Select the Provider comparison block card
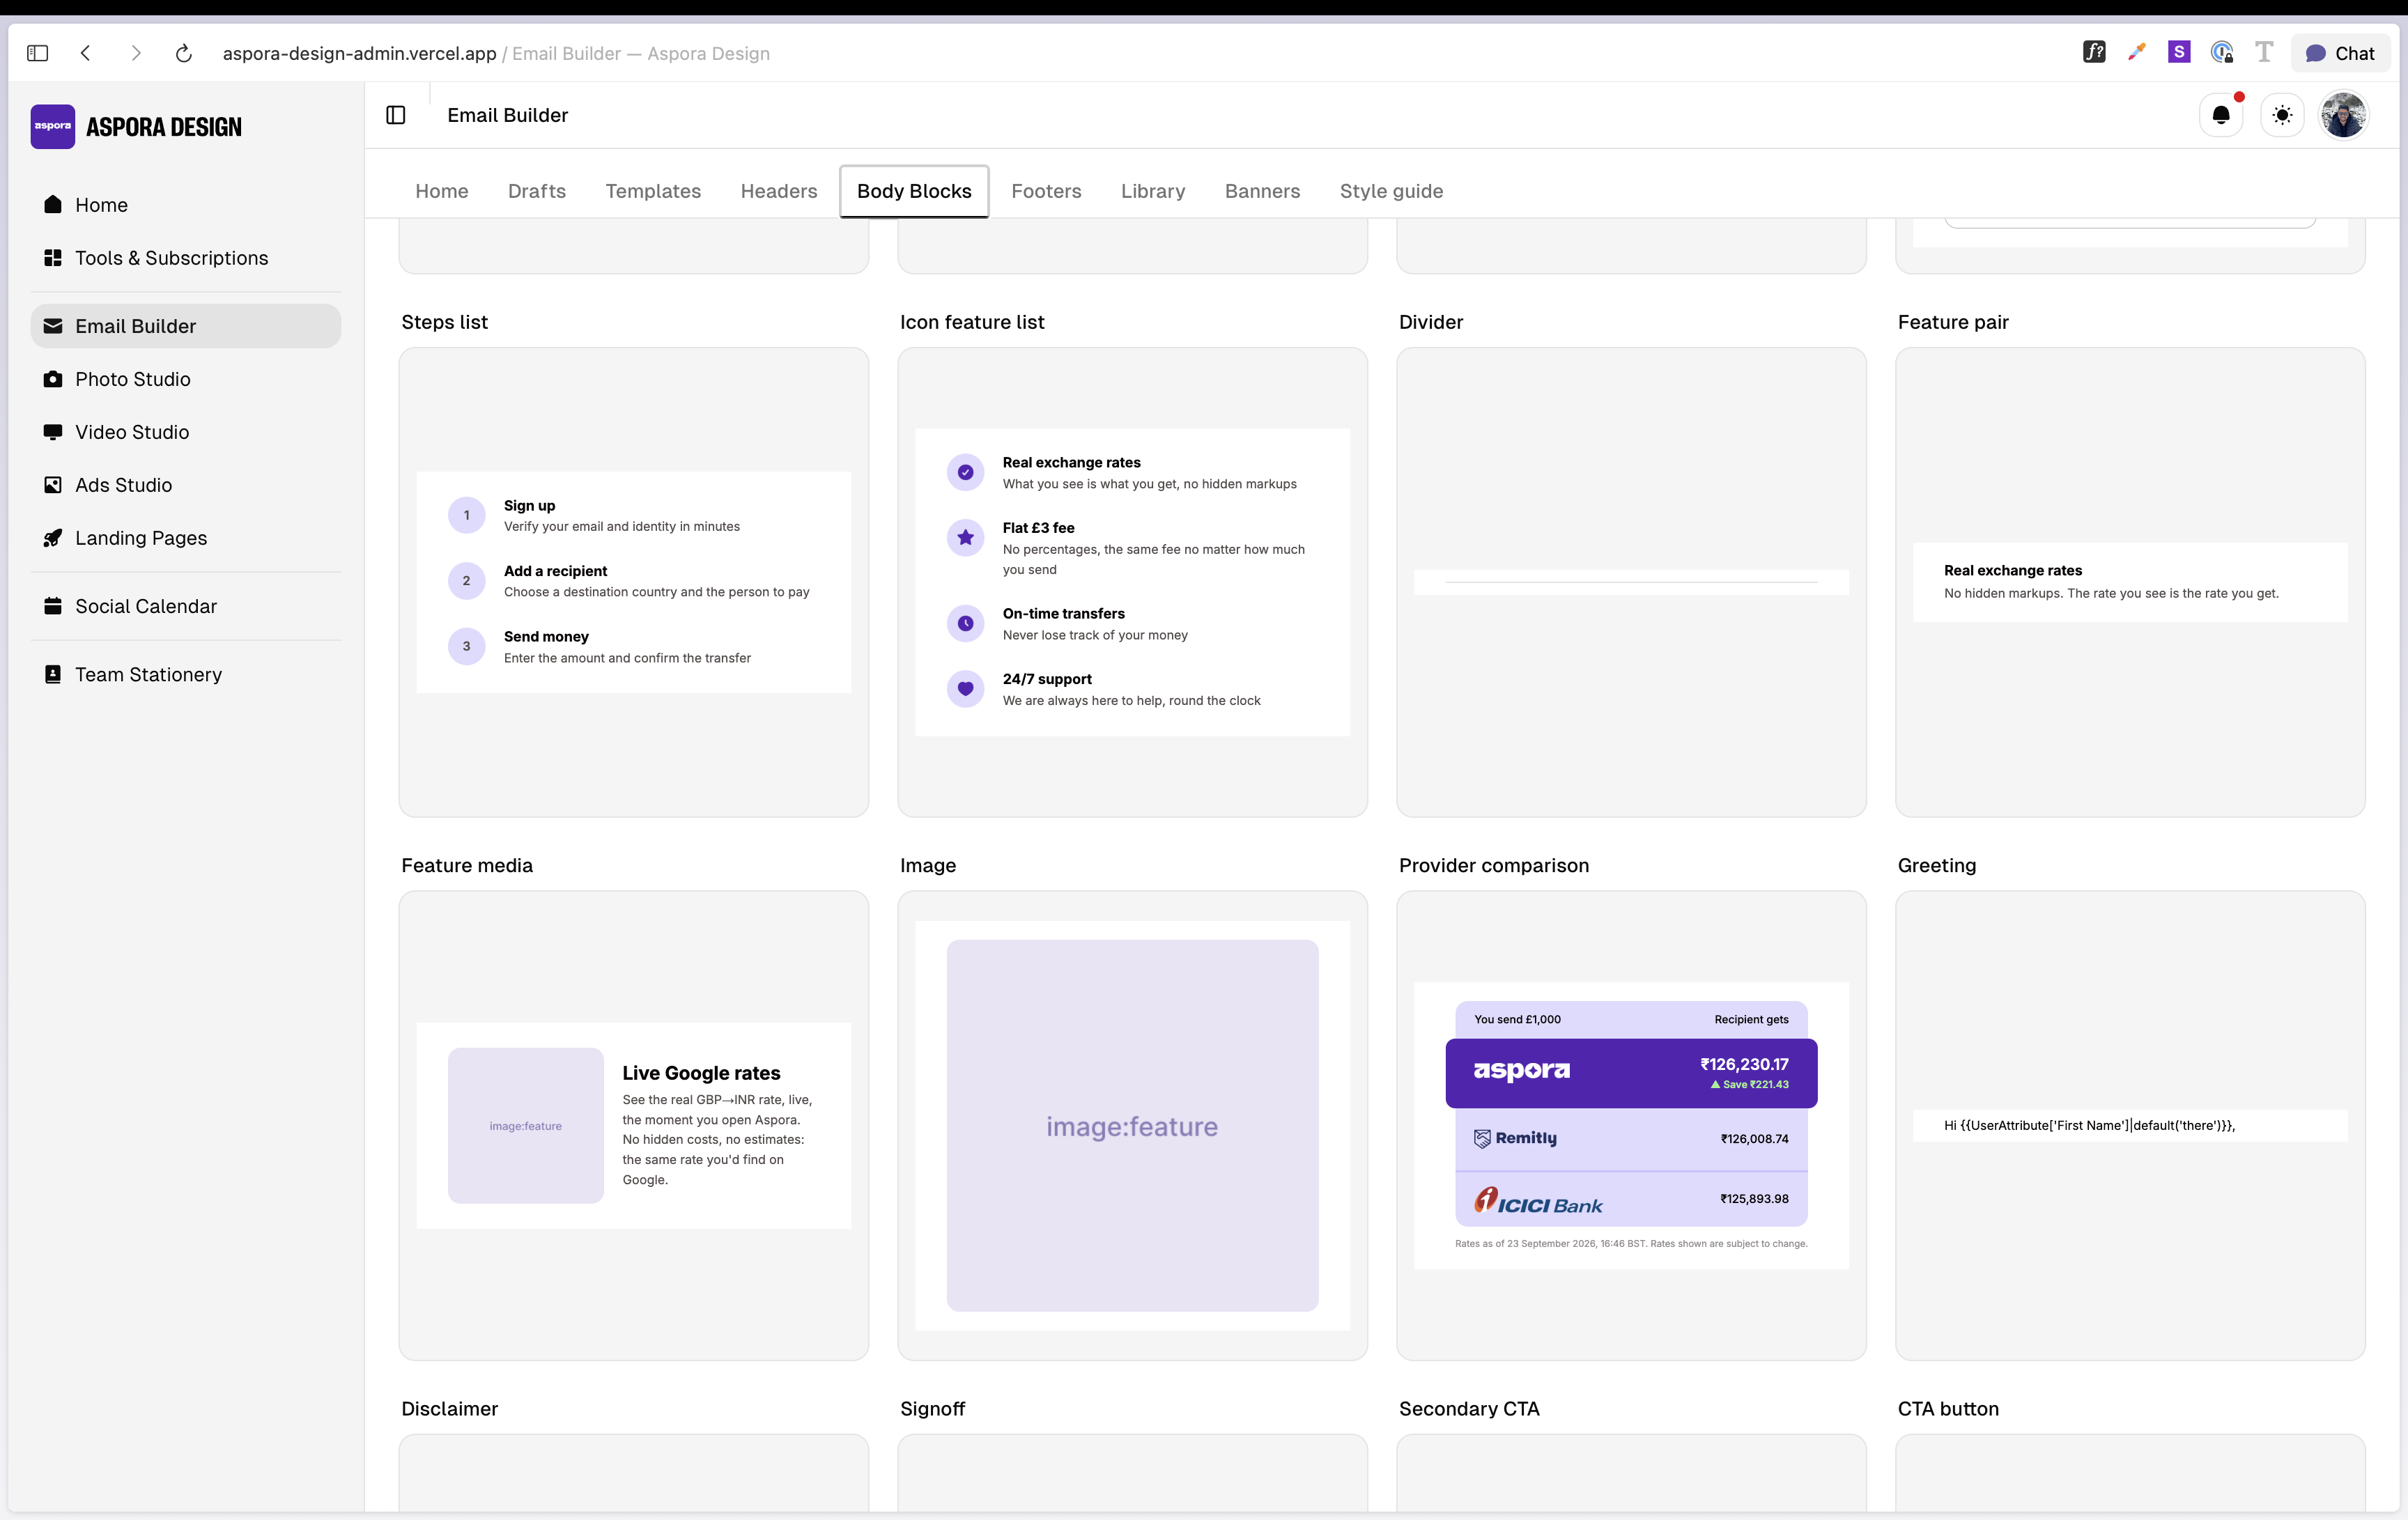The image size is (2408, 1520). [x=1631, y=1125]
